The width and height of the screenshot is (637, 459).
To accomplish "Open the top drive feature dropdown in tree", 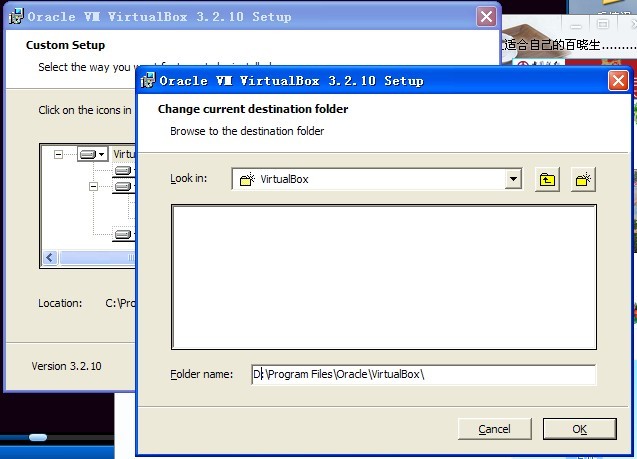I will point(93,154).
